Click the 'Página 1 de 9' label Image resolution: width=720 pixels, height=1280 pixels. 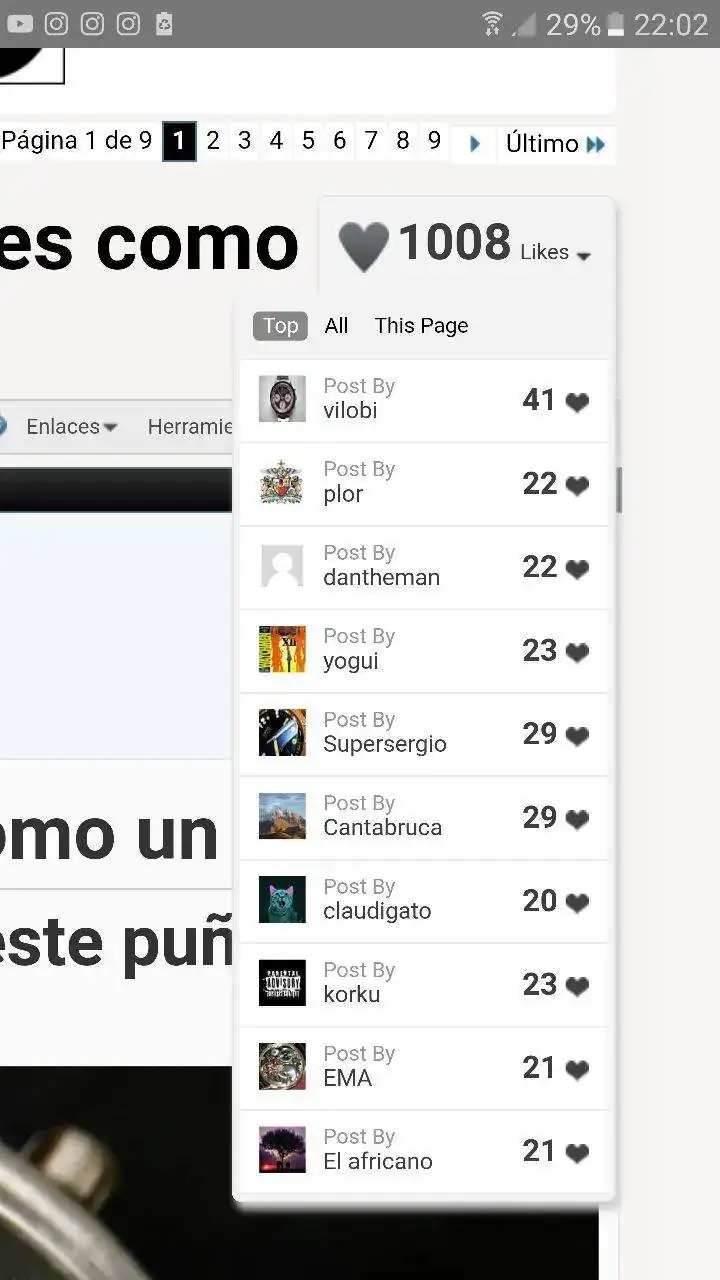point(77,141)
